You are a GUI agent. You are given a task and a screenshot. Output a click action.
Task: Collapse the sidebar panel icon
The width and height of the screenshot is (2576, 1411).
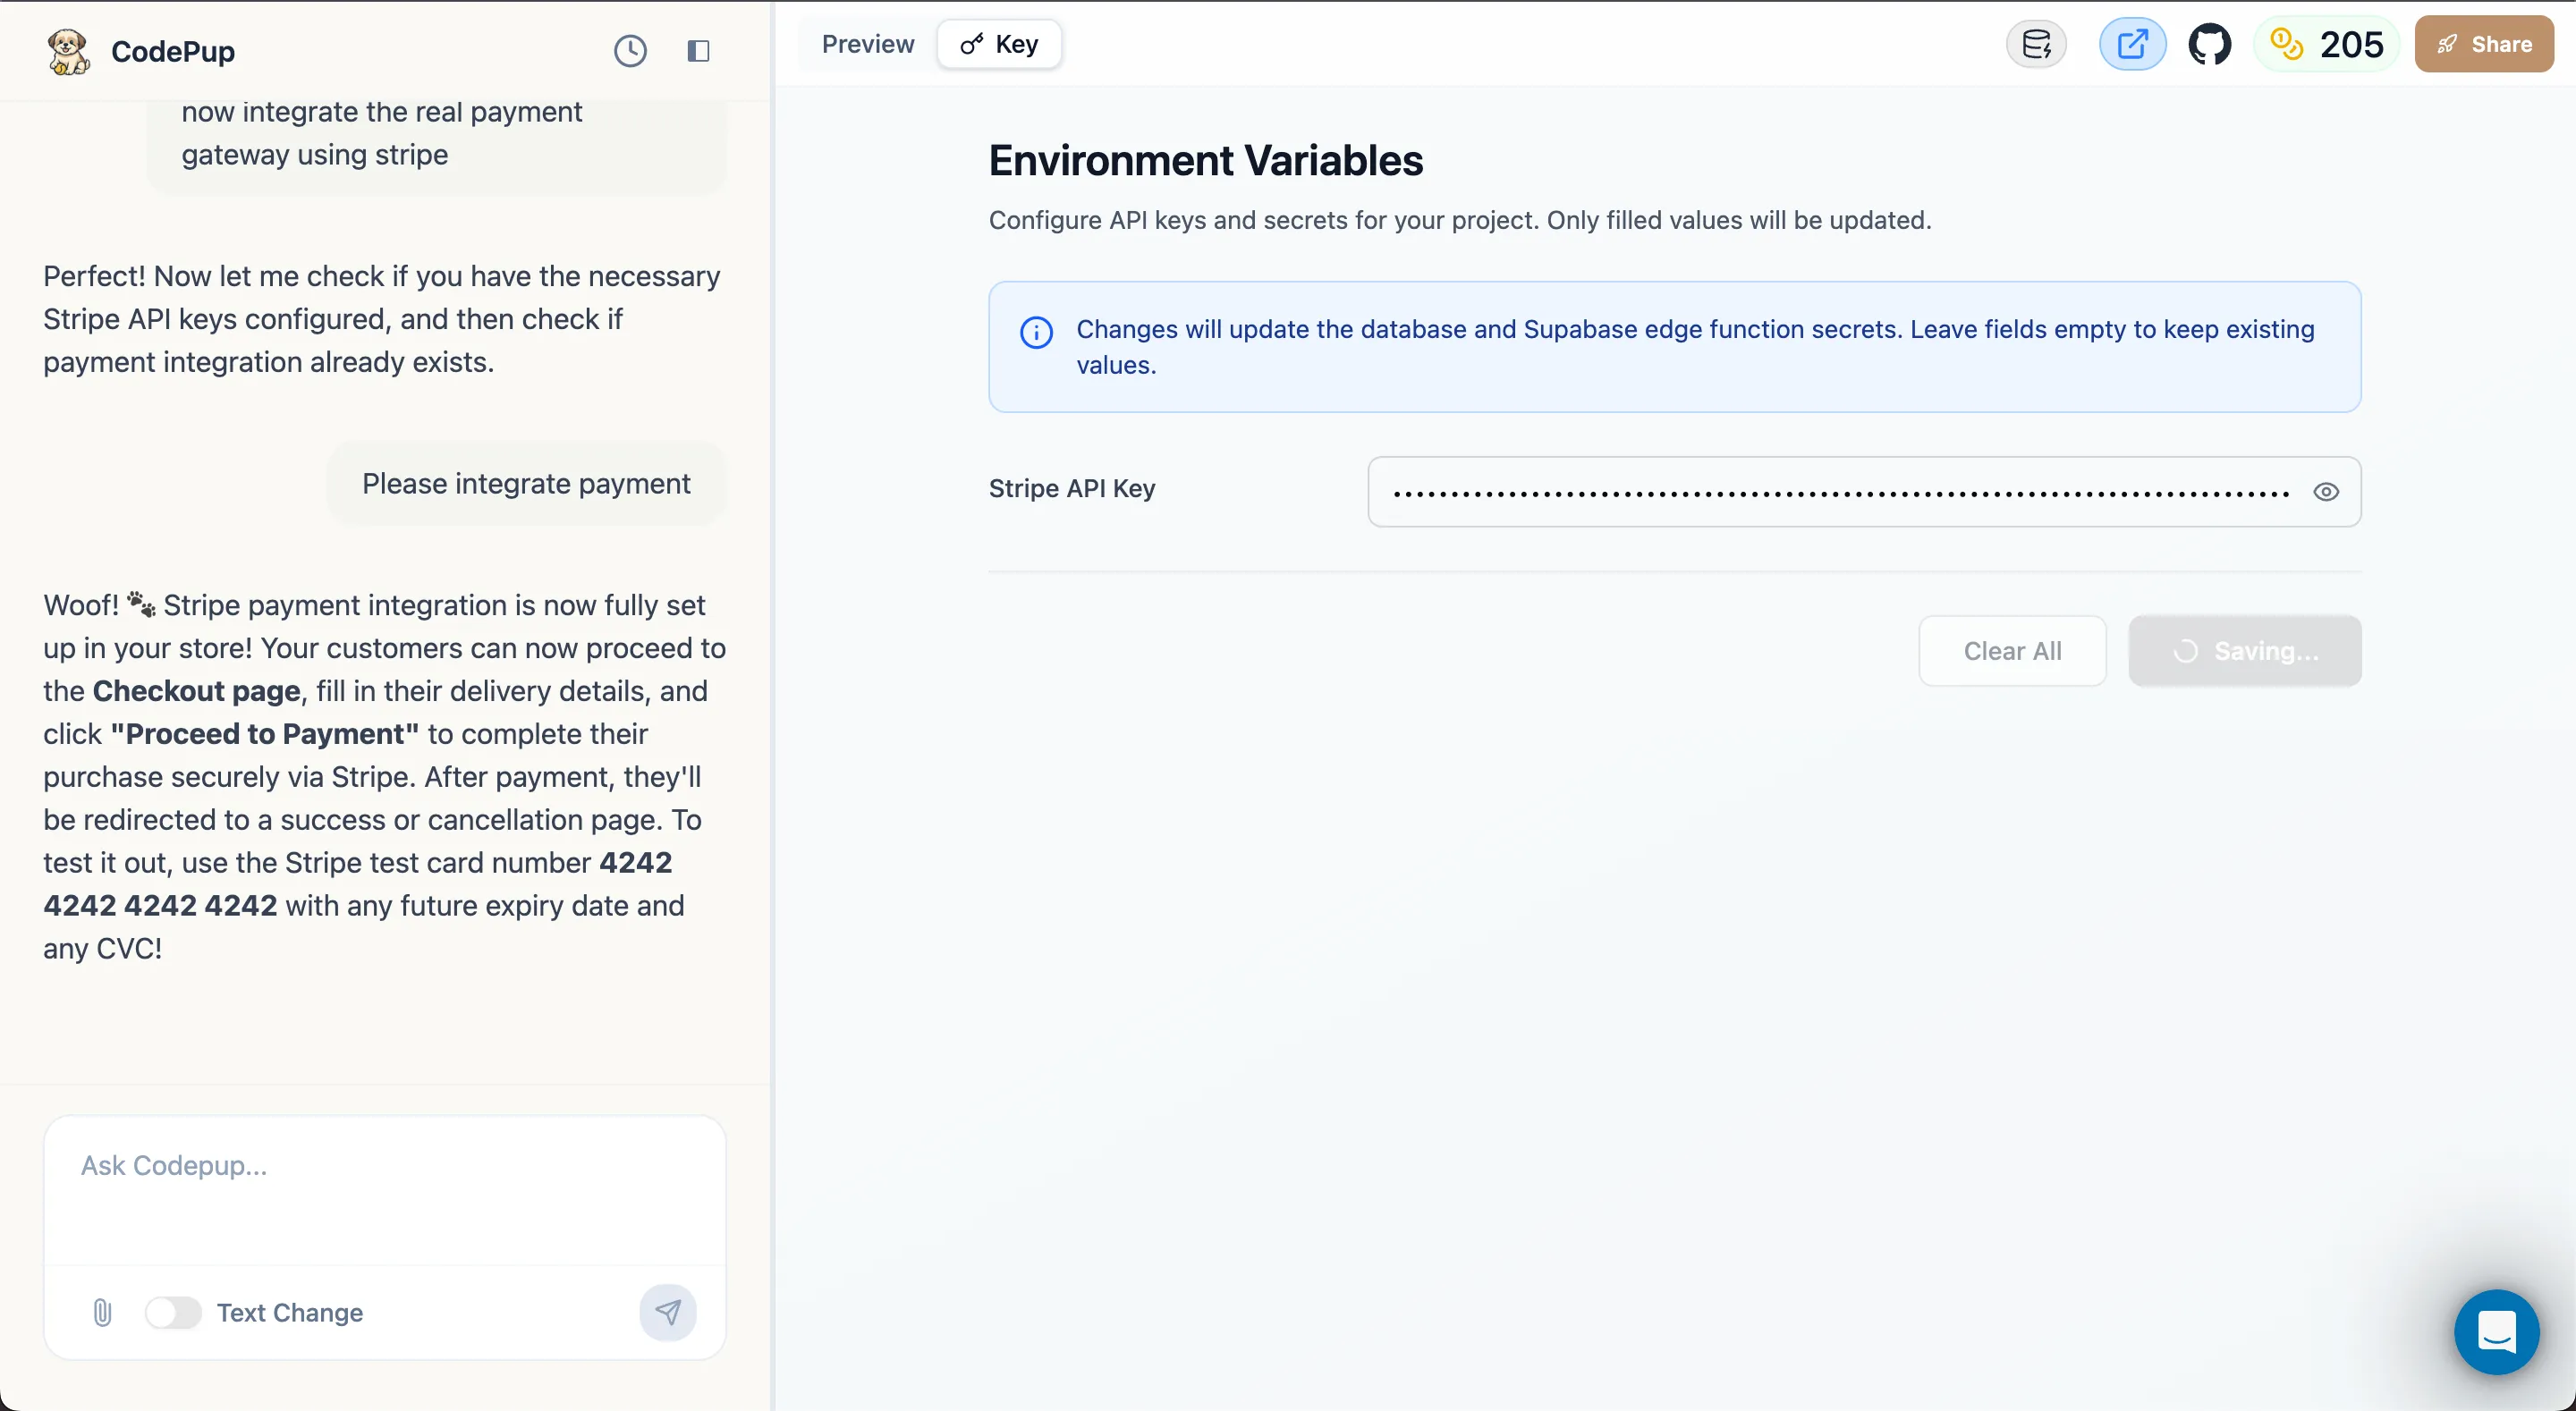click(x=698, y=51)
